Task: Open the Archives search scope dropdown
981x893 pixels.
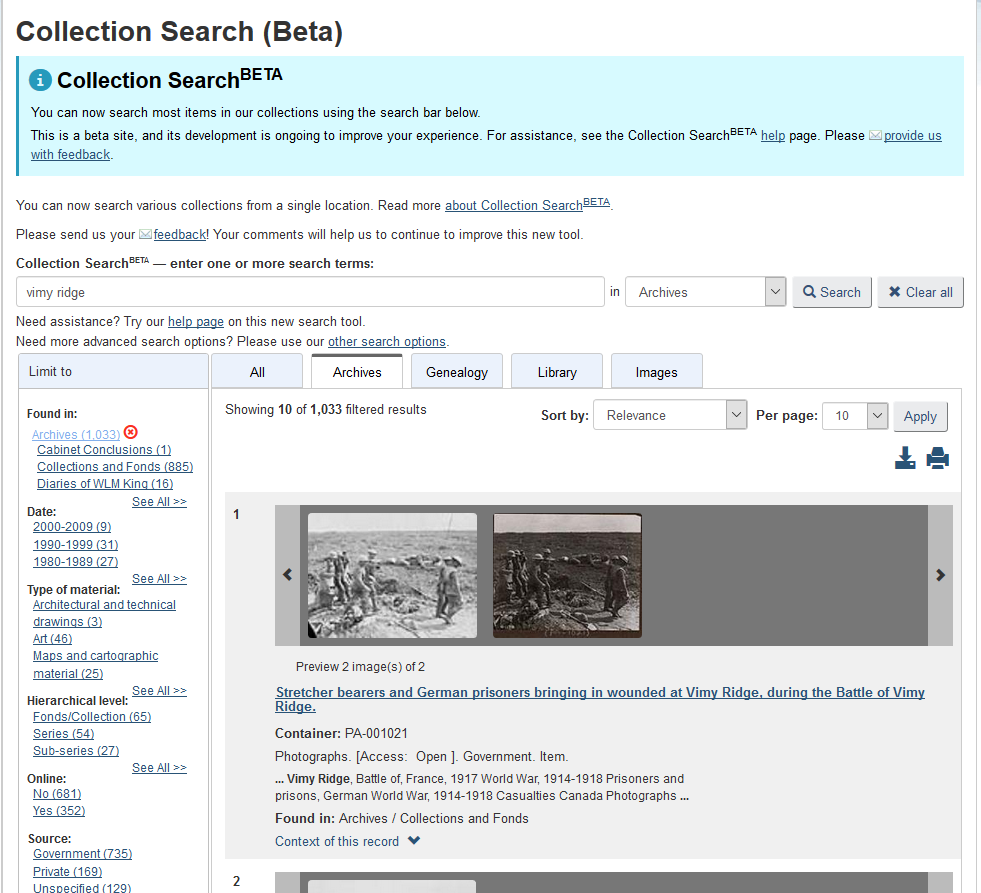Action: coord(705,292)
